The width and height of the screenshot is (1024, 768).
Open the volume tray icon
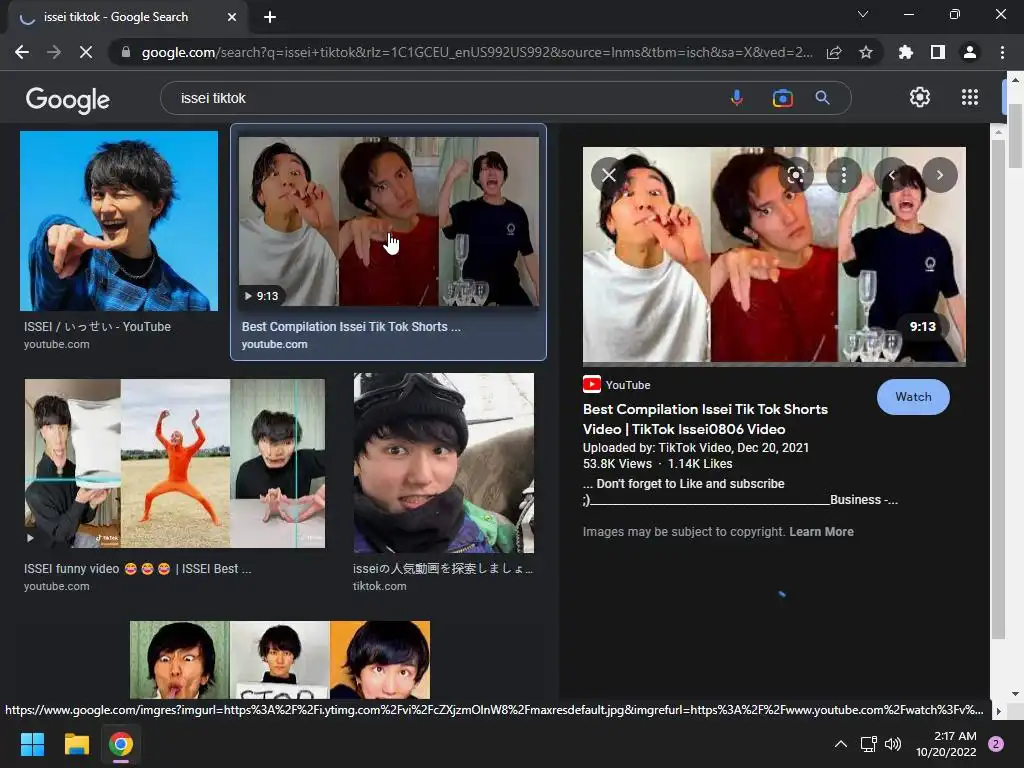pos(893,744)
